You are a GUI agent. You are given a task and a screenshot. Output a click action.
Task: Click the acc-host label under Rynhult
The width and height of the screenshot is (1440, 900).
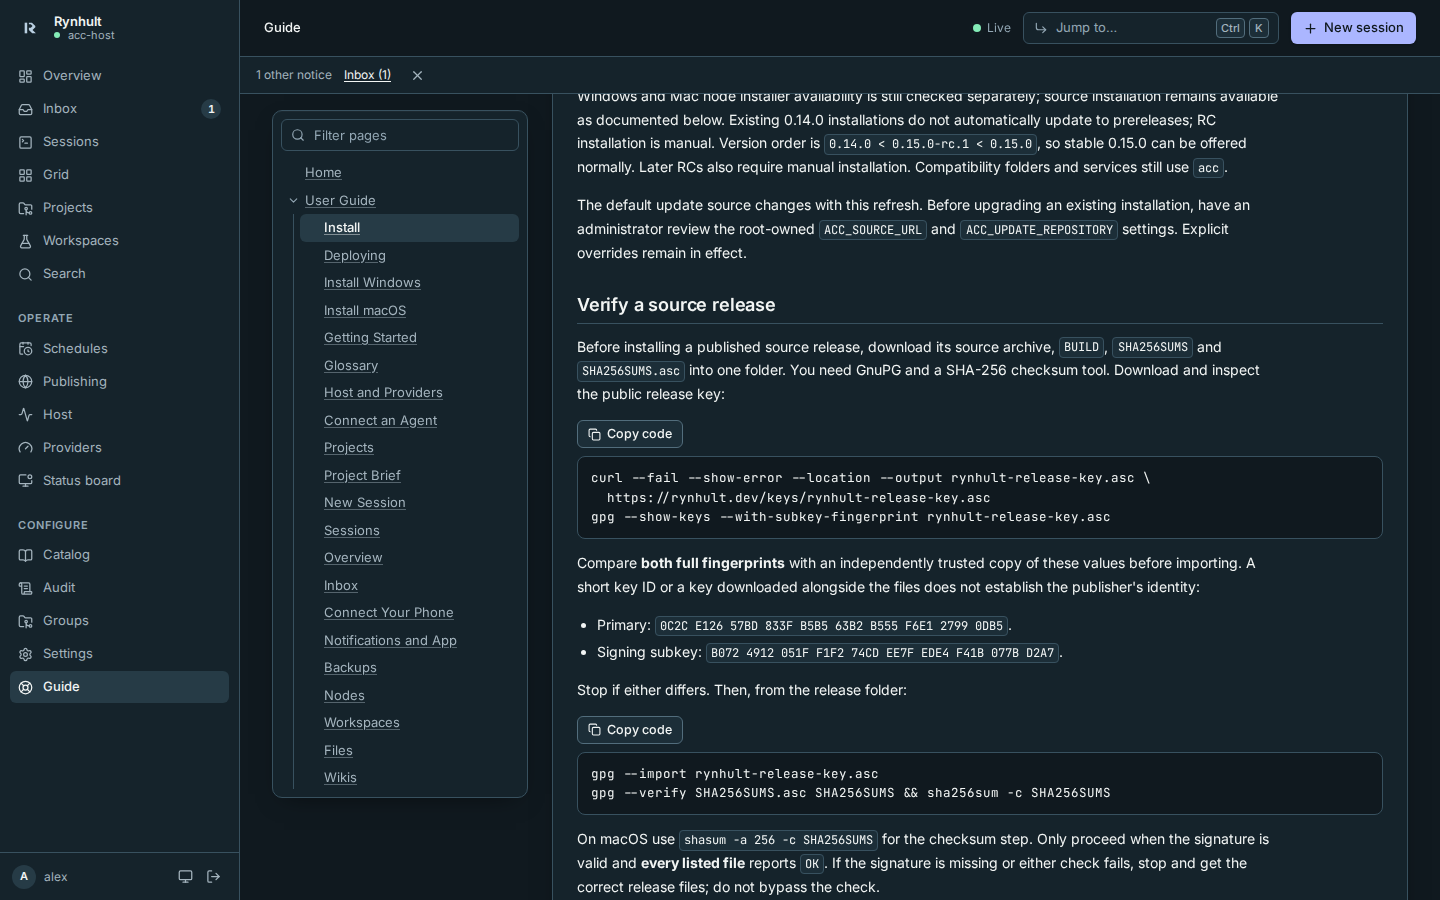[x=91, y=36]
